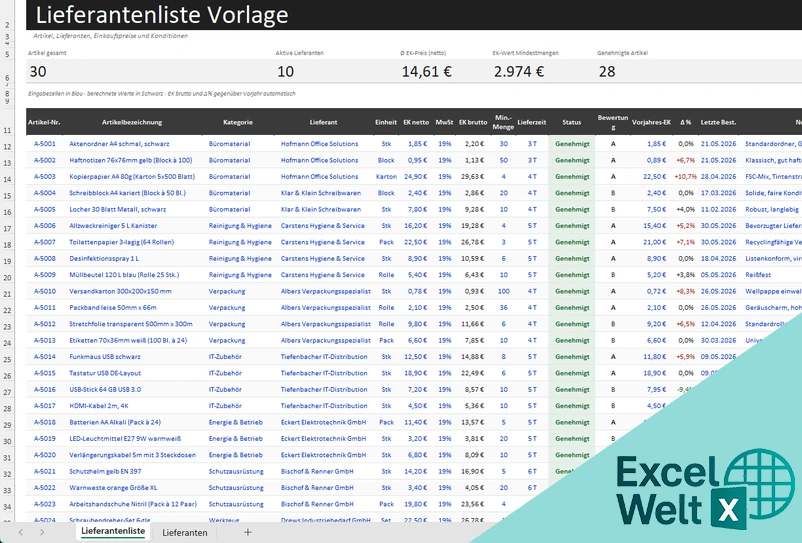Select the date 17.03.2026
Image resolution: width=802 pixels, height=543 pixels.
pos(718,193)
